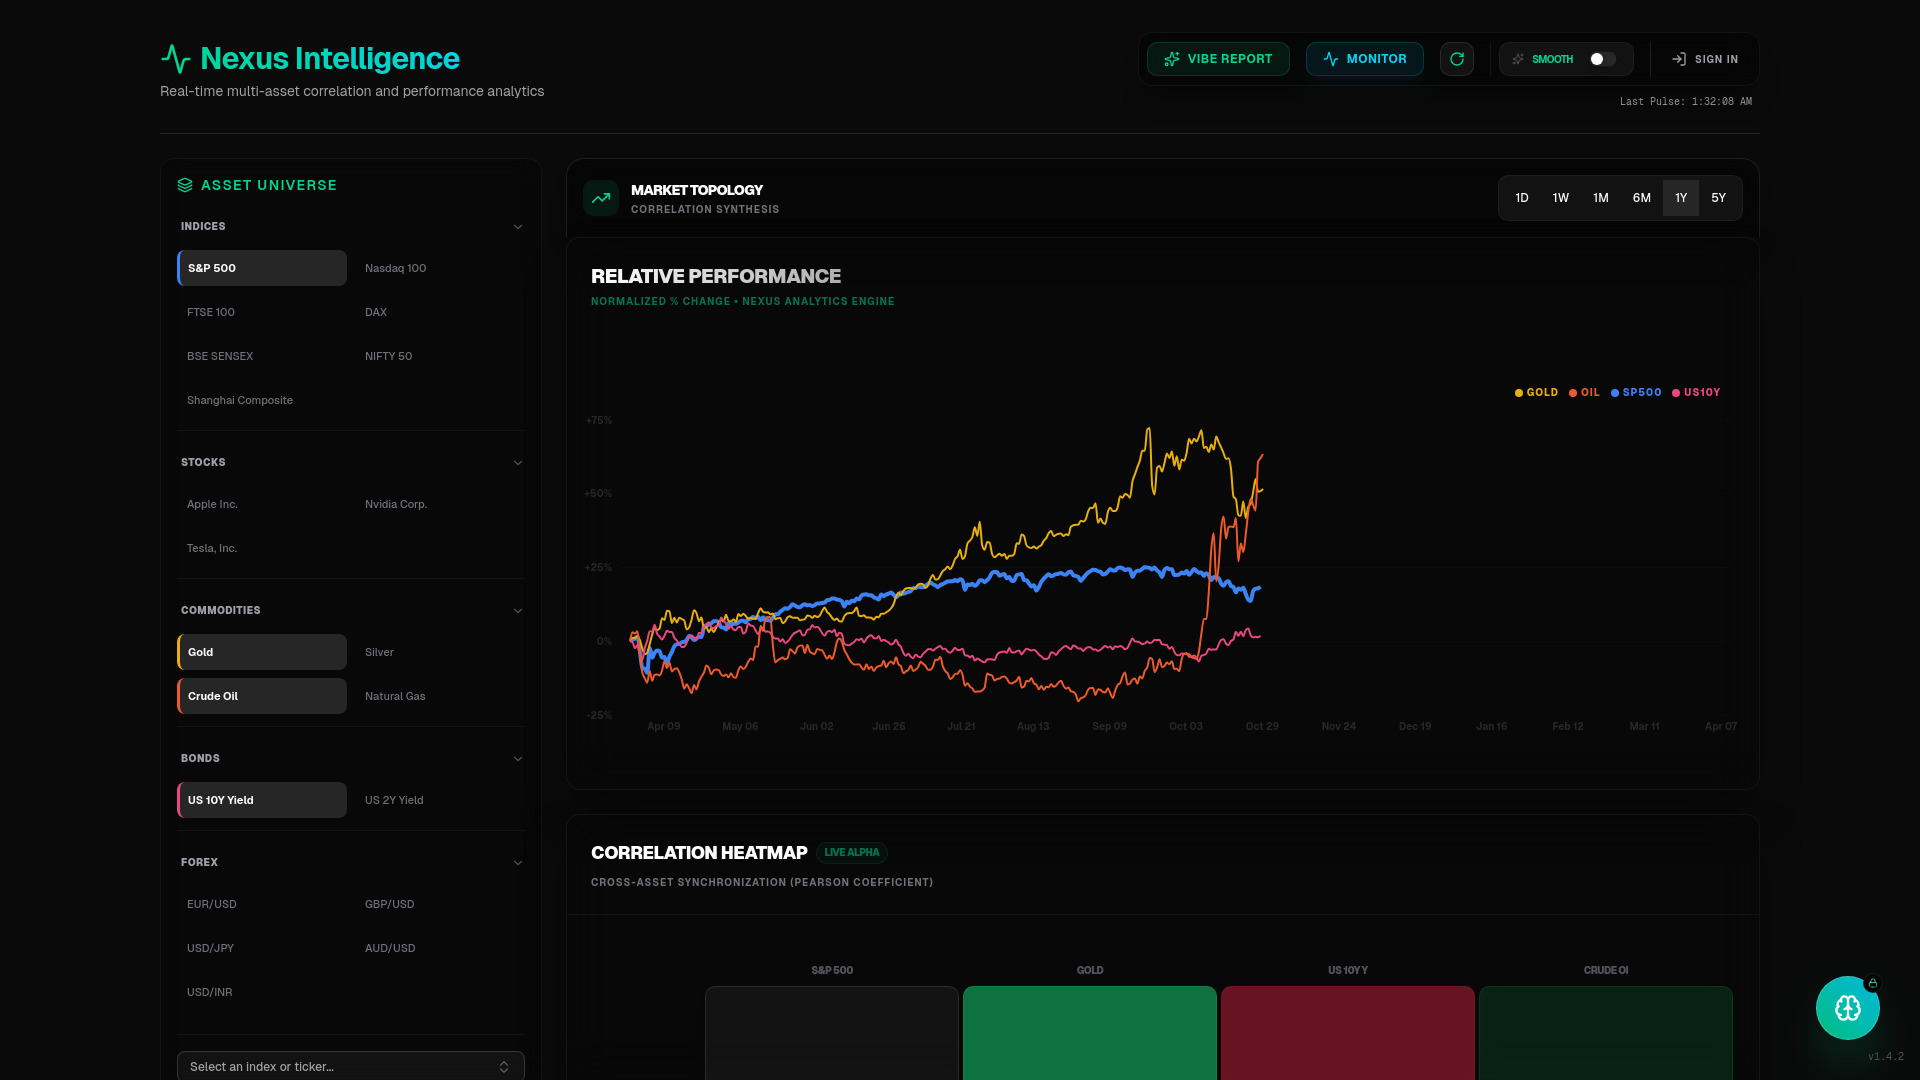Select USD/INR forex pair
This screenshot has width=1920, height=1080.
pyautogui.click(x=262, y=992)
